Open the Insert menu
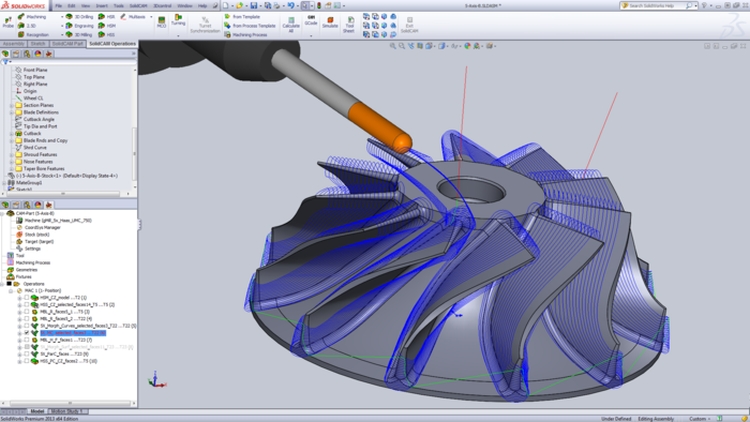Viewport: 750px width, 422px height. click(101, 6)
